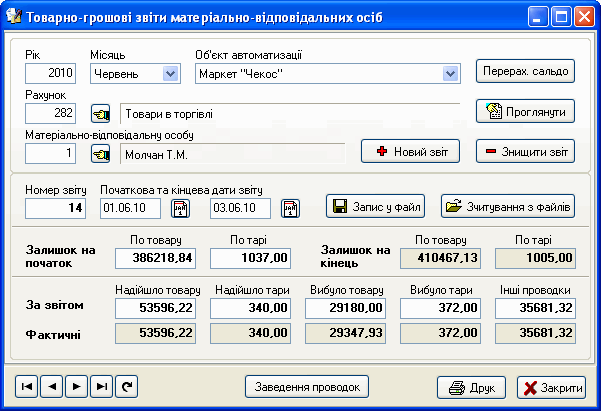Click the person code field showing 1

[x=50, y=153]
